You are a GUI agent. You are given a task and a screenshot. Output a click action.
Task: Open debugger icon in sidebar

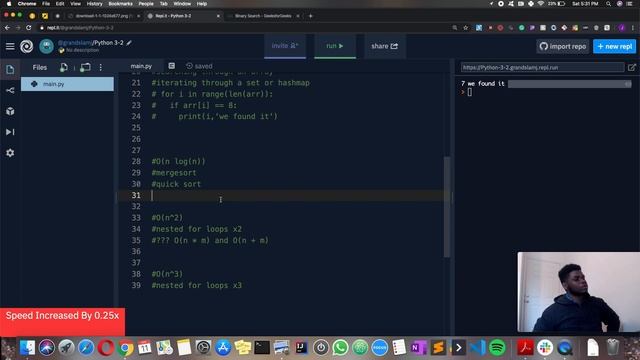(x=10, y=132)
